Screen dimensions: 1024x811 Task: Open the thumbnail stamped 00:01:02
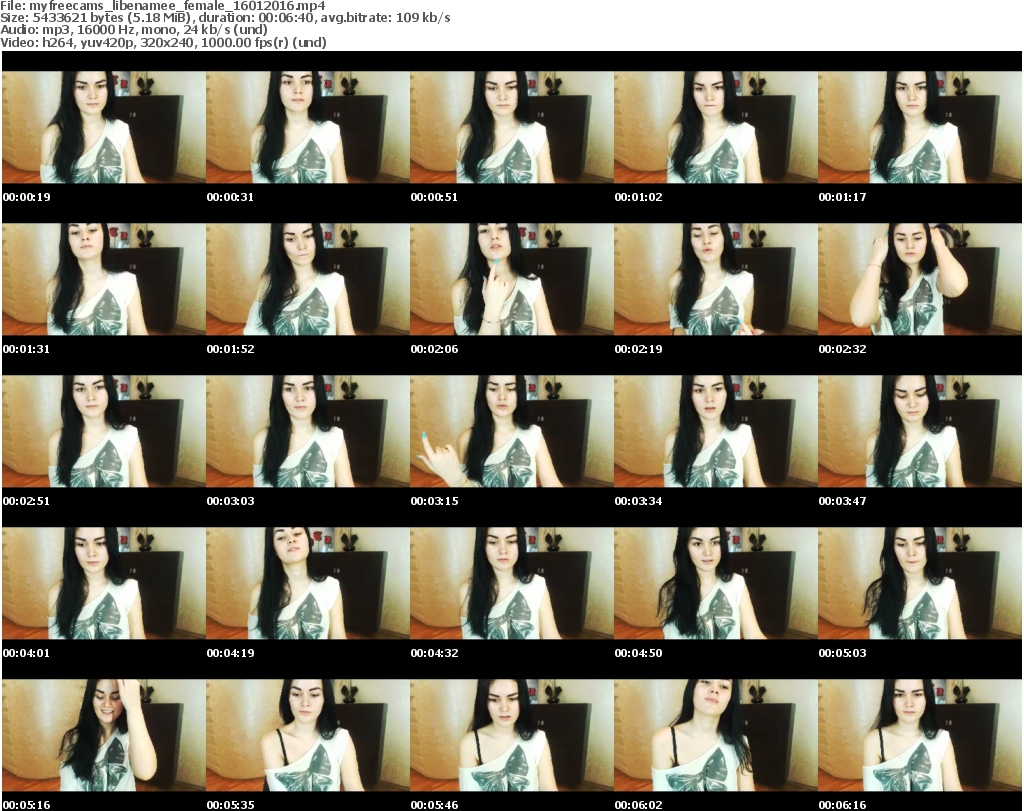click(716, 127)
